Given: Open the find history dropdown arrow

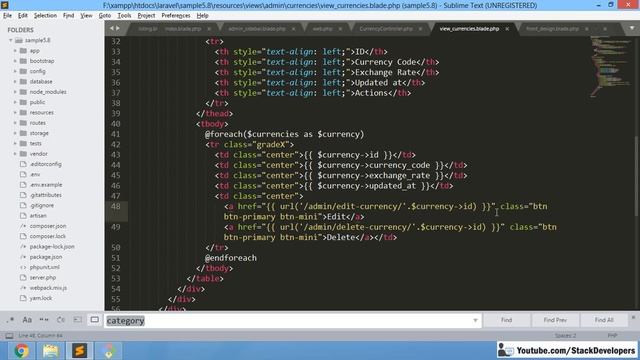Looking at the screenshot, I should click(475, 320).
